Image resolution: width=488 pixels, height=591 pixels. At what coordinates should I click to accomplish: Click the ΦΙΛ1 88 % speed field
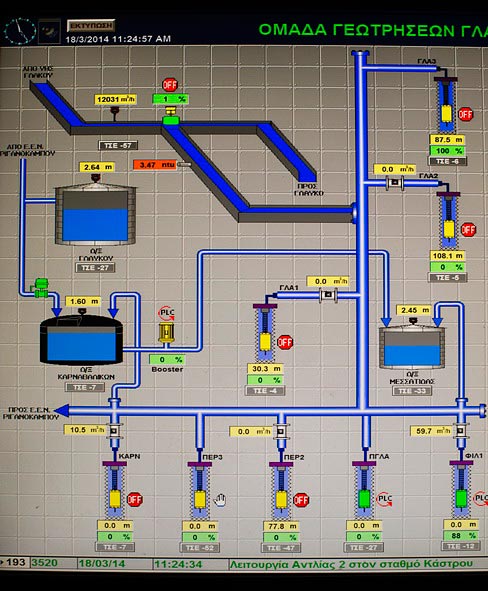[461, 535]
